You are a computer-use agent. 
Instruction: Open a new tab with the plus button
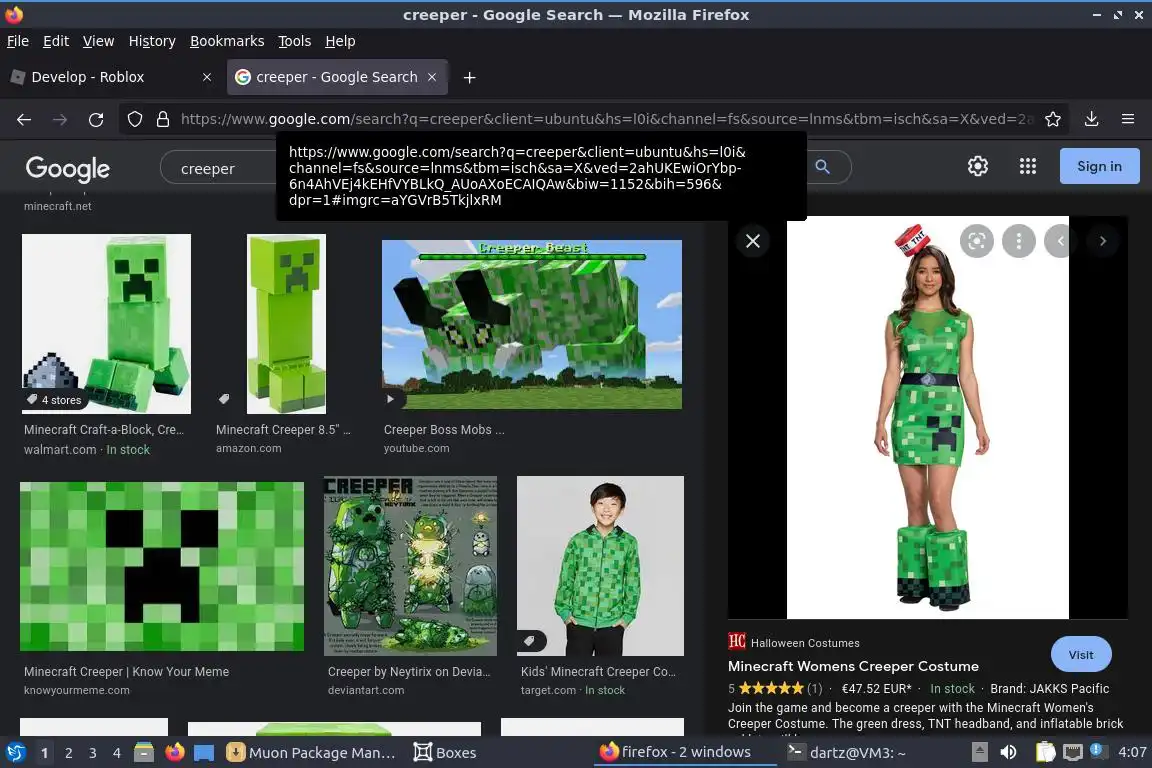[469, 77]
